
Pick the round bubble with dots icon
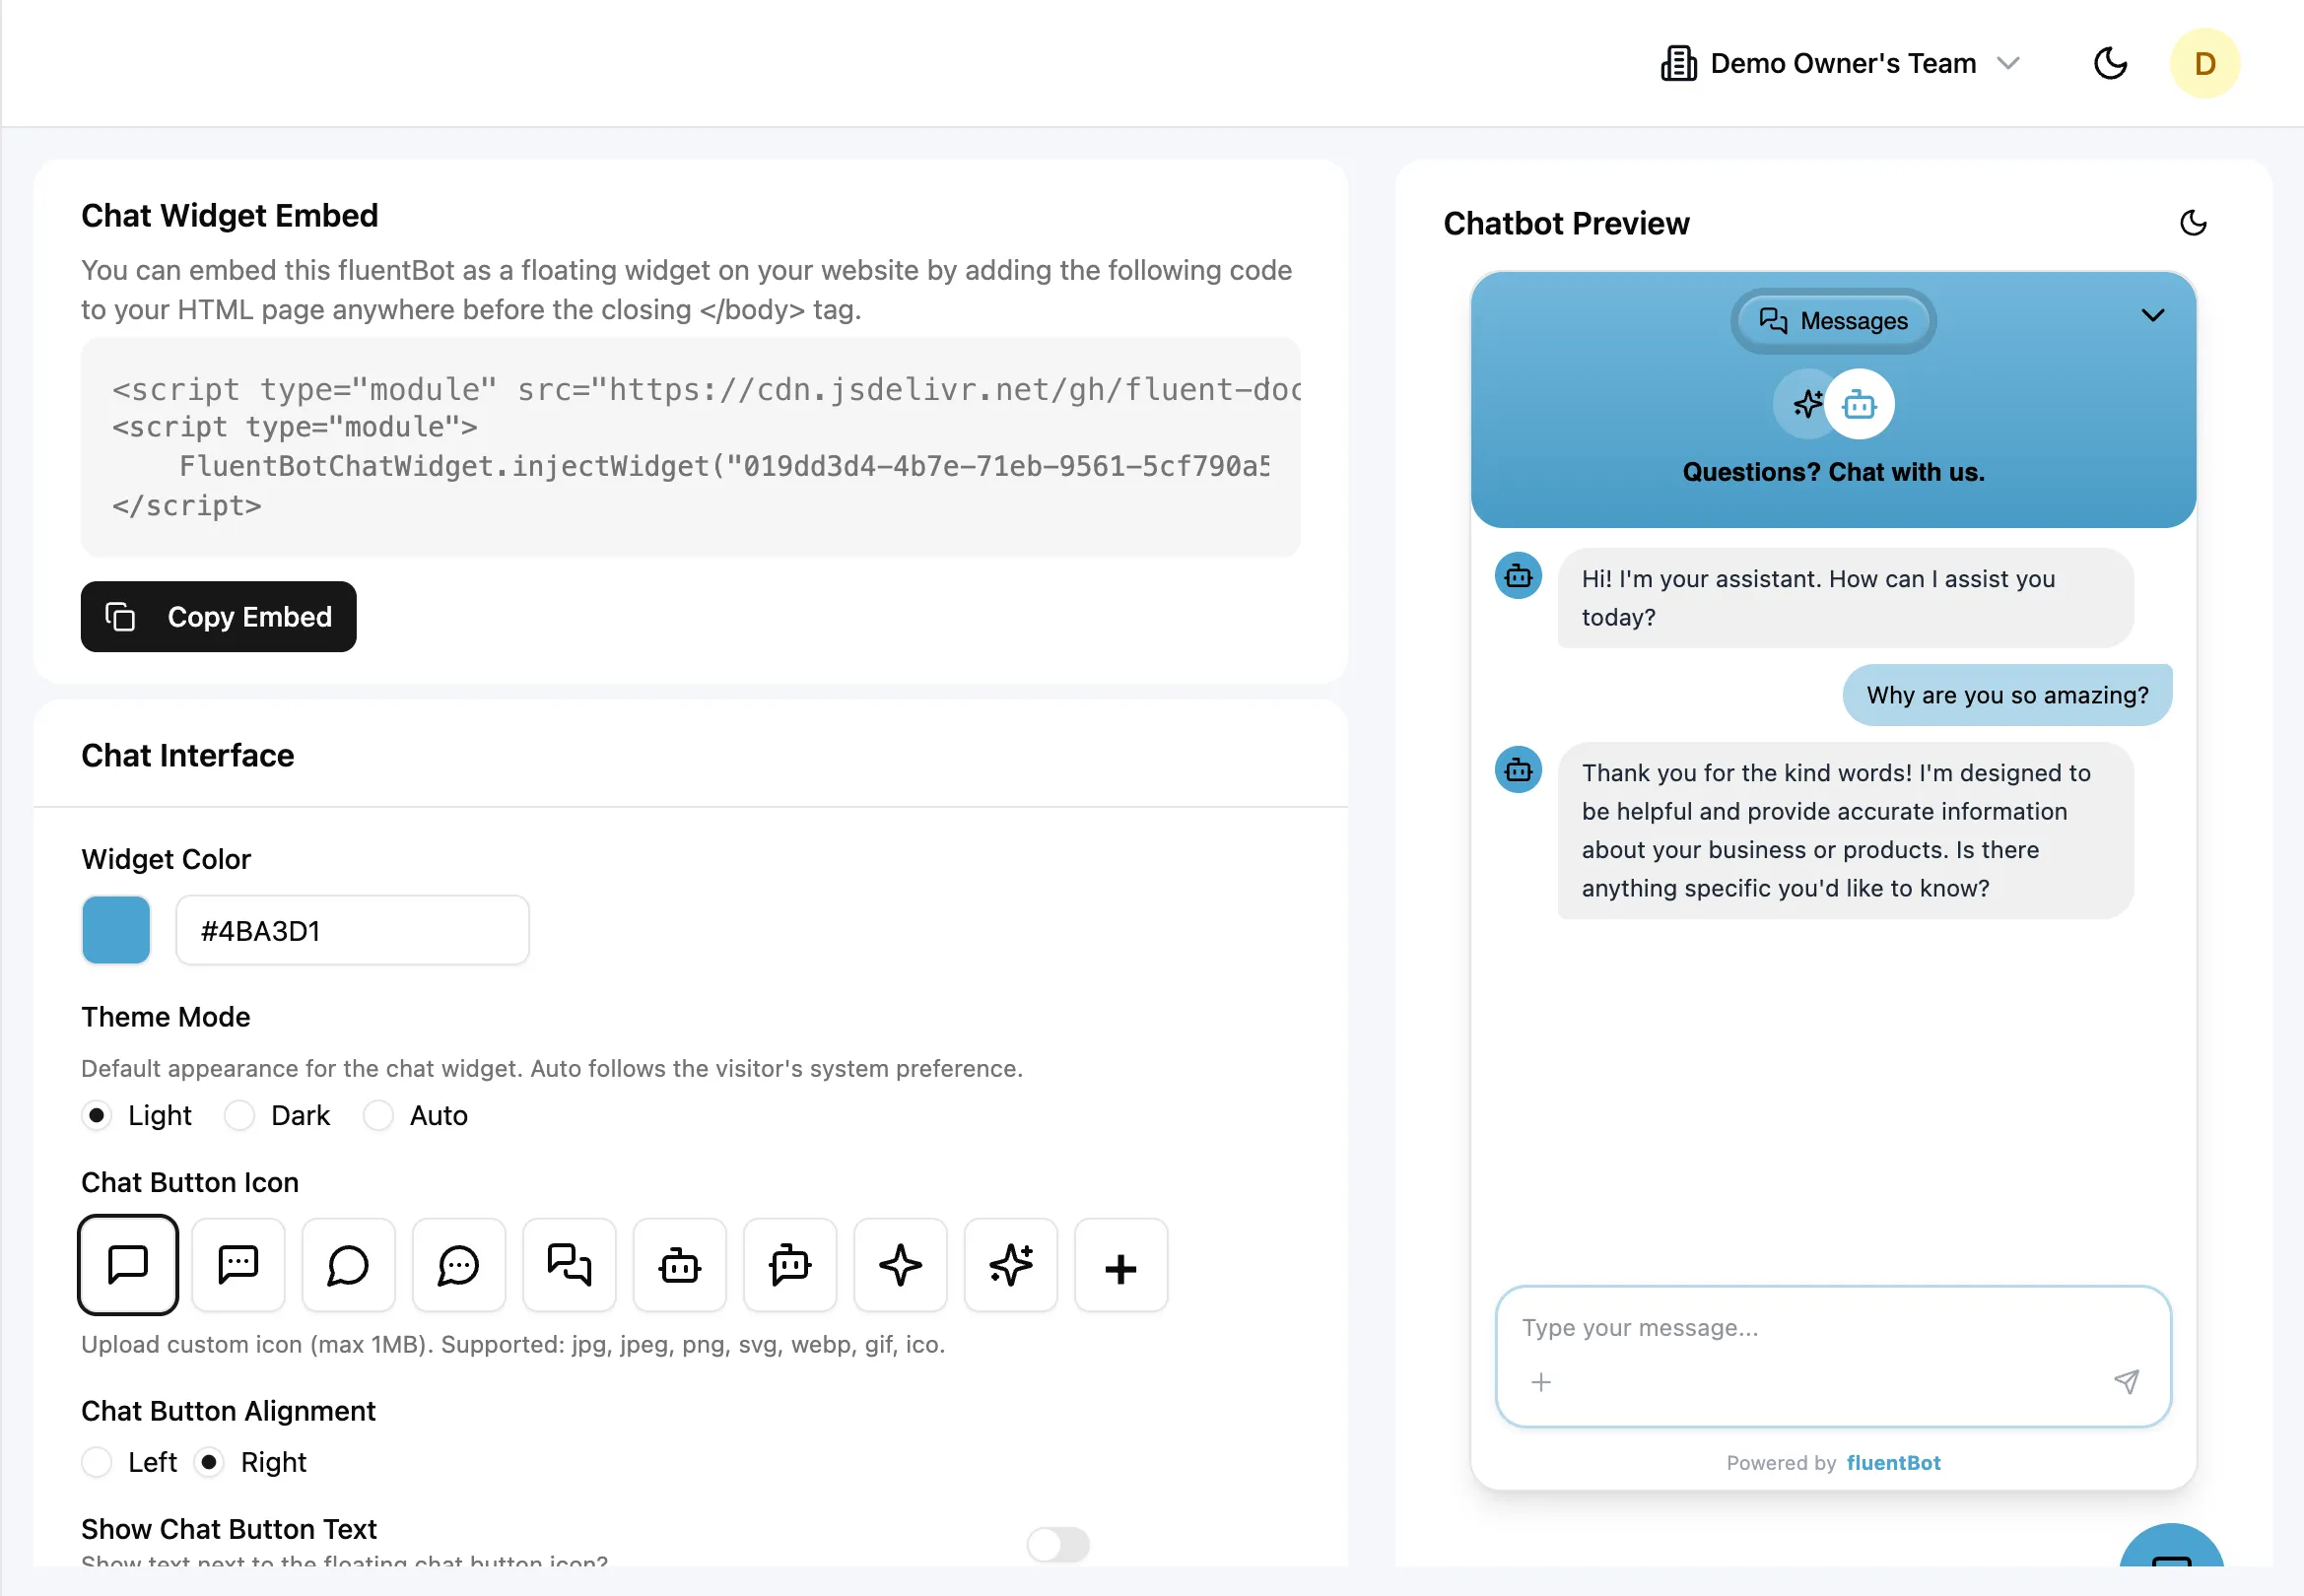click(459, 1265)
